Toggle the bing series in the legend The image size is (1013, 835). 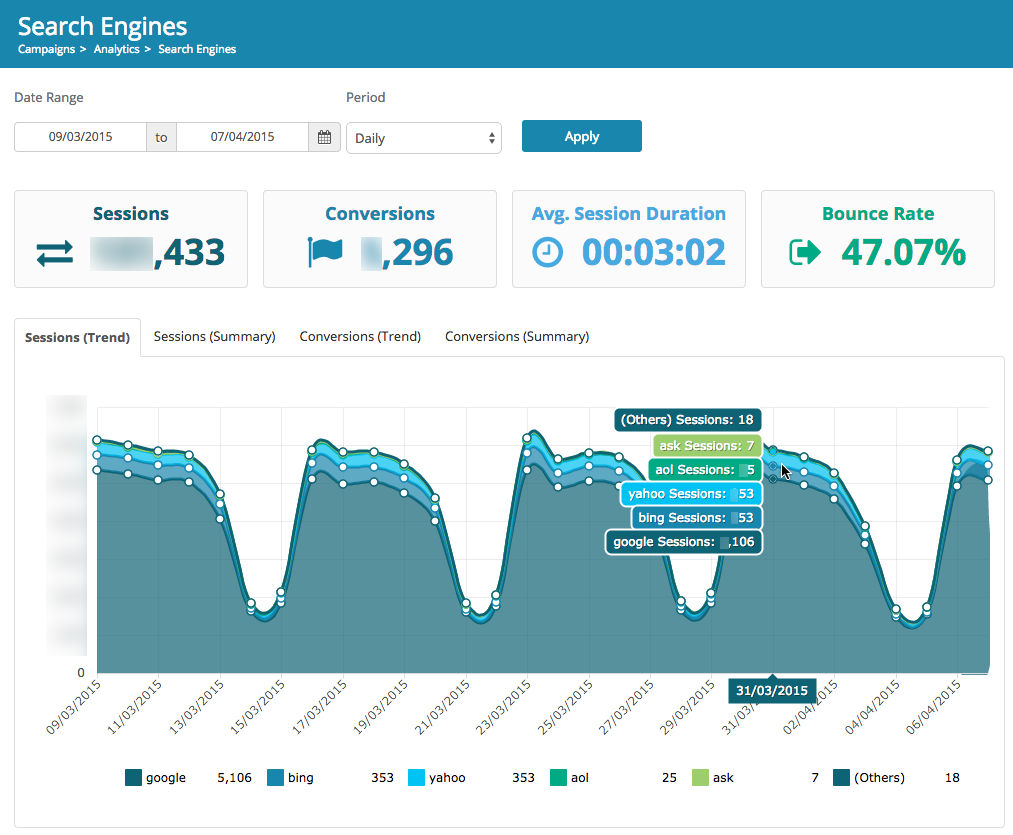click(x=300, y=777)
